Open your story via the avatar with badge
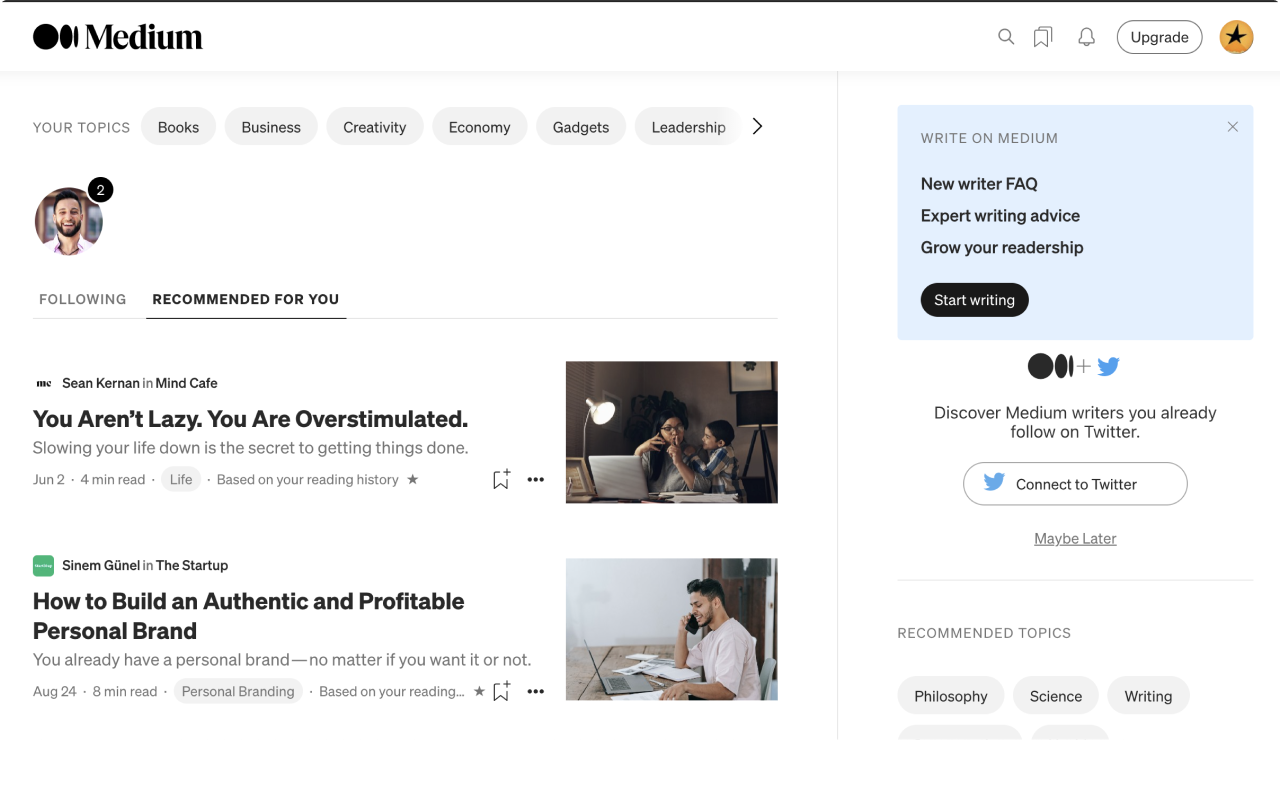Screen dimensions: 1280x800 [68, 220]
